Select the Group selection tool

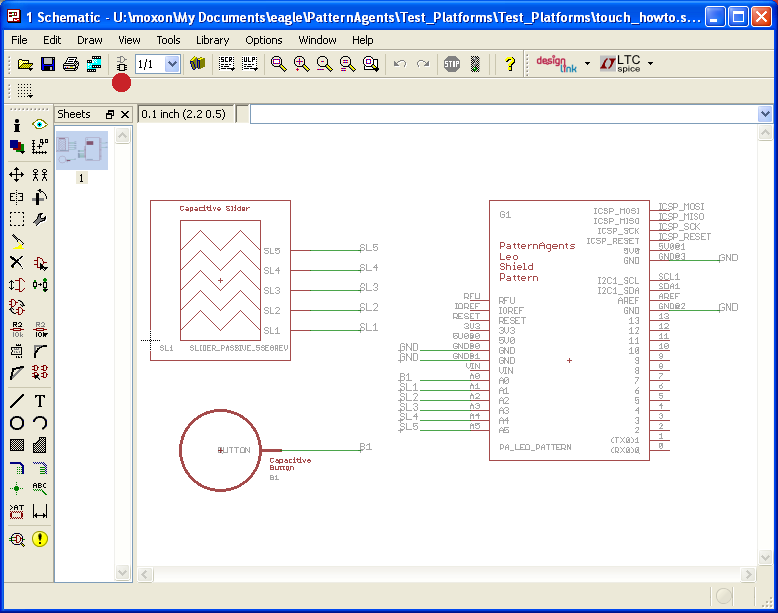click(17, 219)
